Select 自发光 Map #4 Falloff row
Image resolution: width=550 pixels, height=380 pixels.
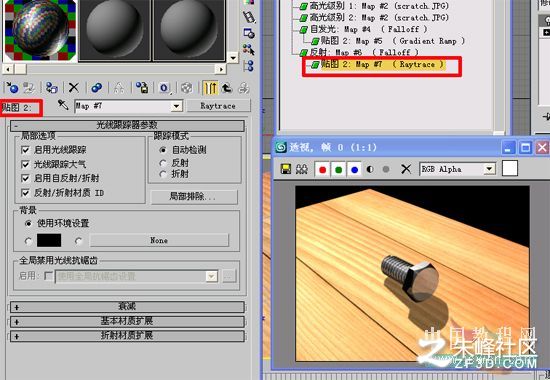pos(363,29)
